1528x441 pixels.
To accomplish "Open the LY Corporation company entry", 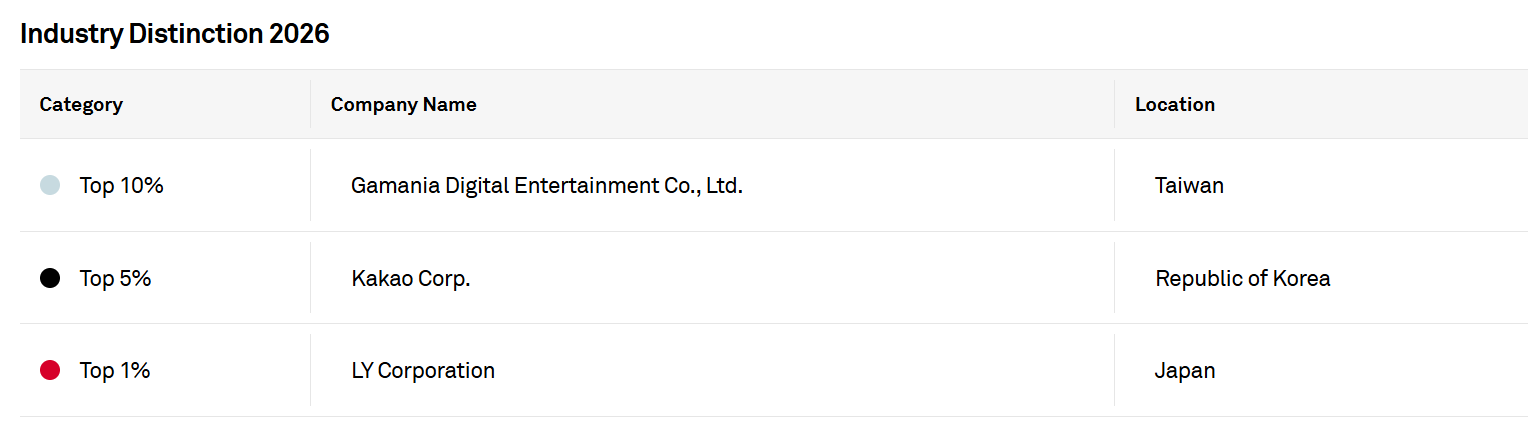I will click(x=423, y=371).
